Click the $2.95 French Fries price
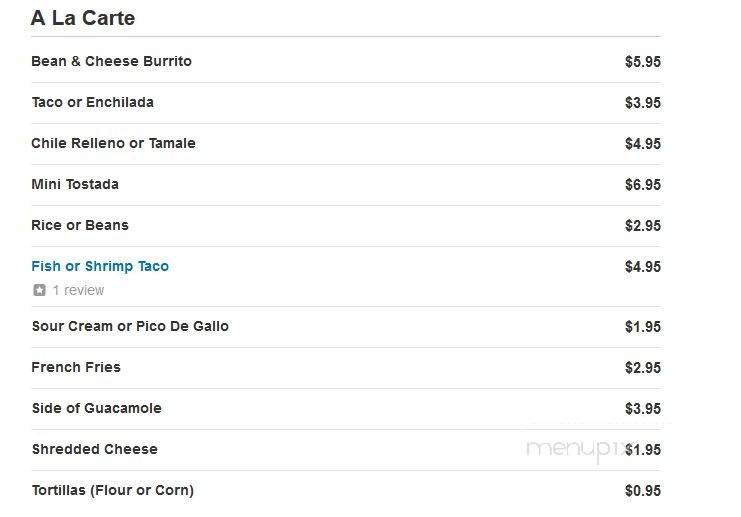741x517 pixels. click(642, 367)
